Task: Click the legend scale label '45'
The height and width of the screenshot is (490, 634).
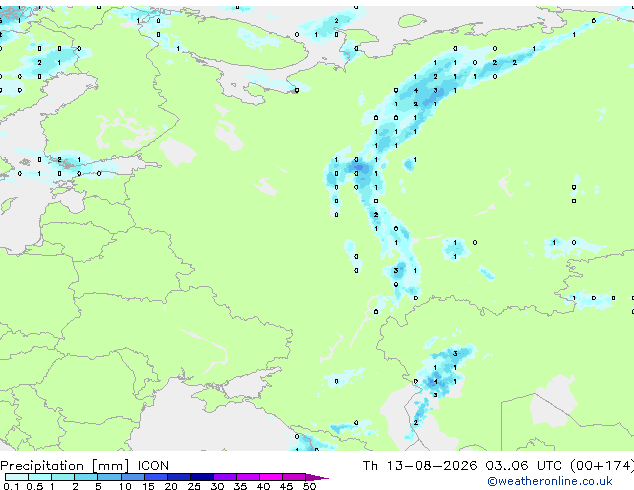Action: 287,486
